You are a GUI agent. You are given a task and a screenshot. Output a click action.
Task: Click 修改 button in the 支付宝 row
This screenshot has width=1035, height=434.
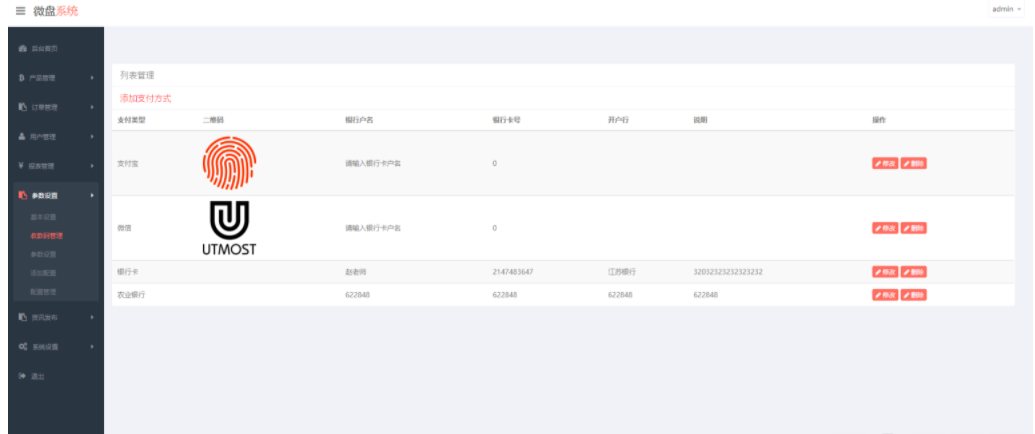point(885,164)
